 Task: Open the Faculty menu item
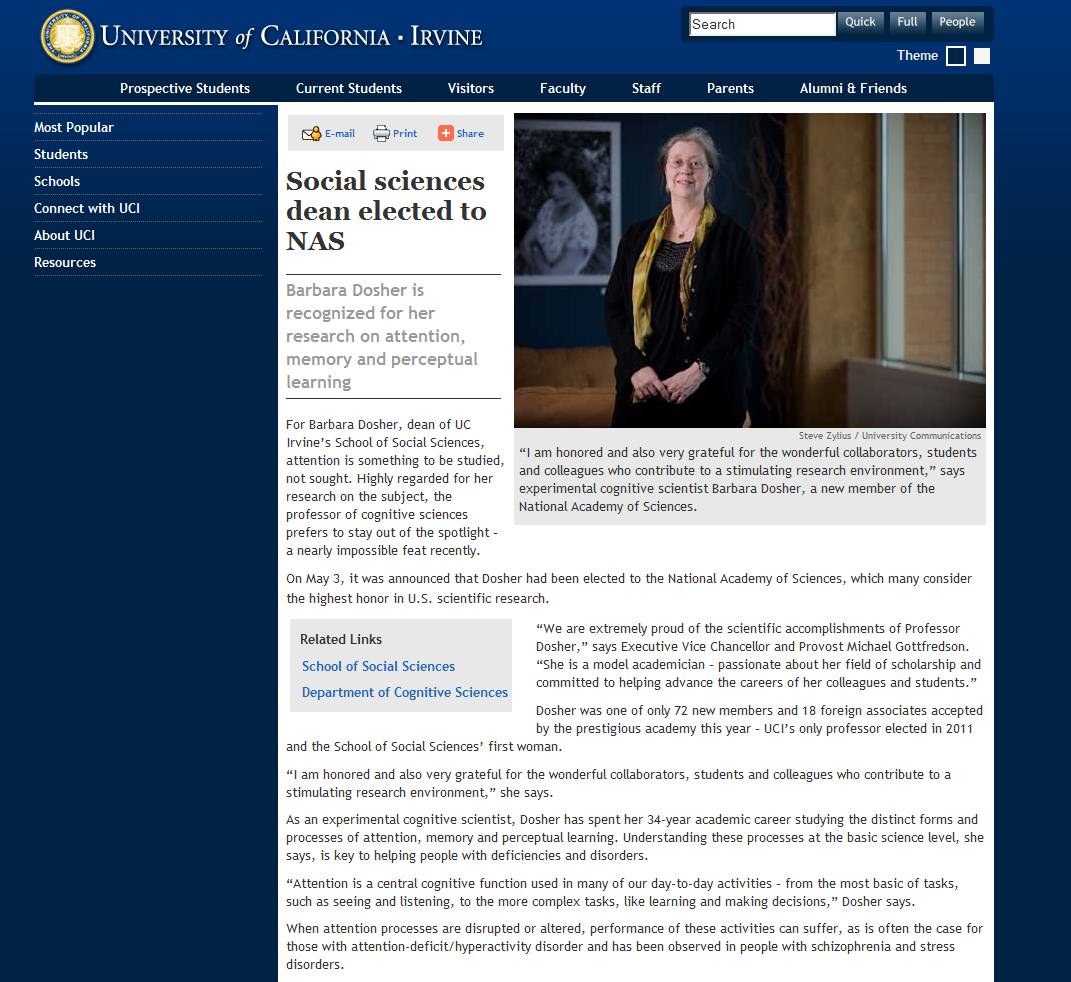[563, 88]
